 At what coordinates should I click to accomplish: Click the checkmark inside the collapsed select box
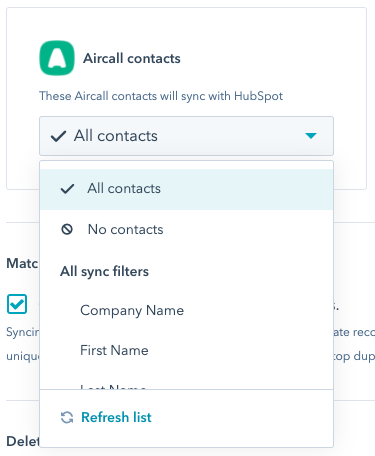[58, 136]
